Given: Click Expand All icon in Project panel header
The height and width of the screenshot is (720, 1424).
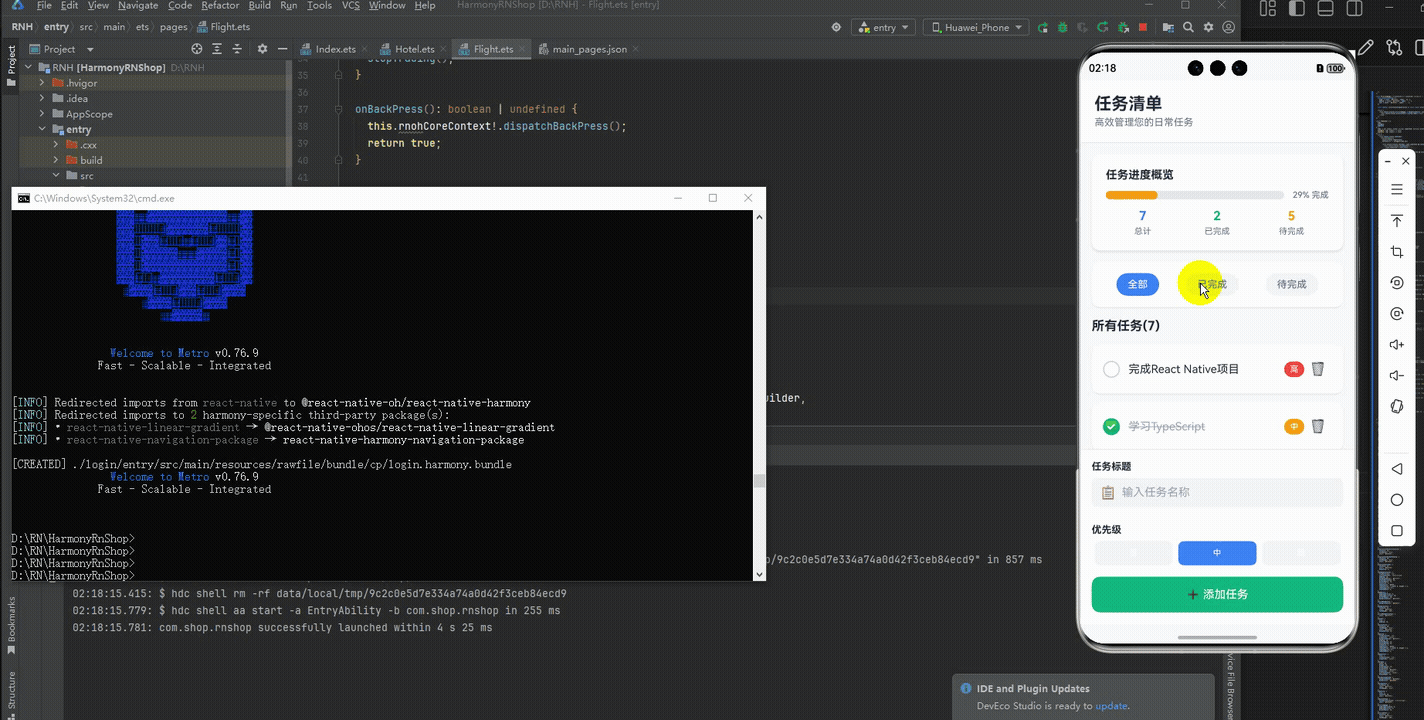Looking at the screenshot, I should pyautogui.click(x=217, y=49).
